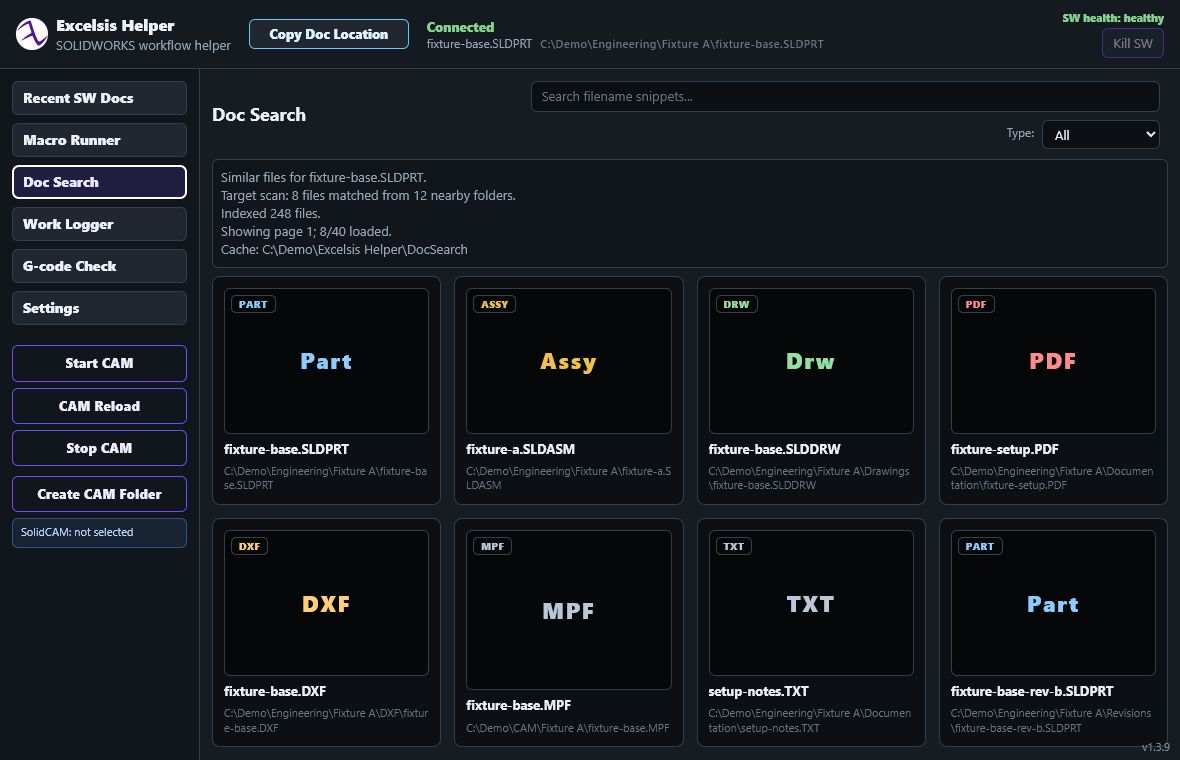Click the PART badge on fixture-base-rev-b card
1180x760 pixels.
[980, 546]
